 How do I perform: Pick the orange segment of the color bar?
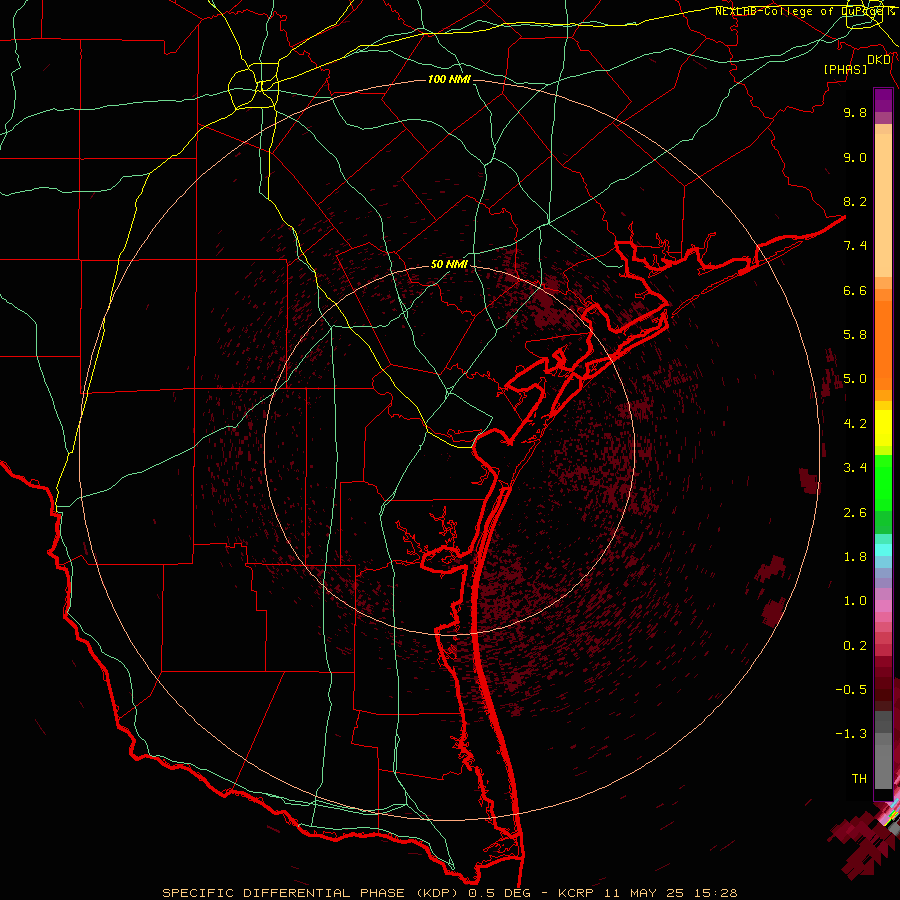[x=883, y=345]
